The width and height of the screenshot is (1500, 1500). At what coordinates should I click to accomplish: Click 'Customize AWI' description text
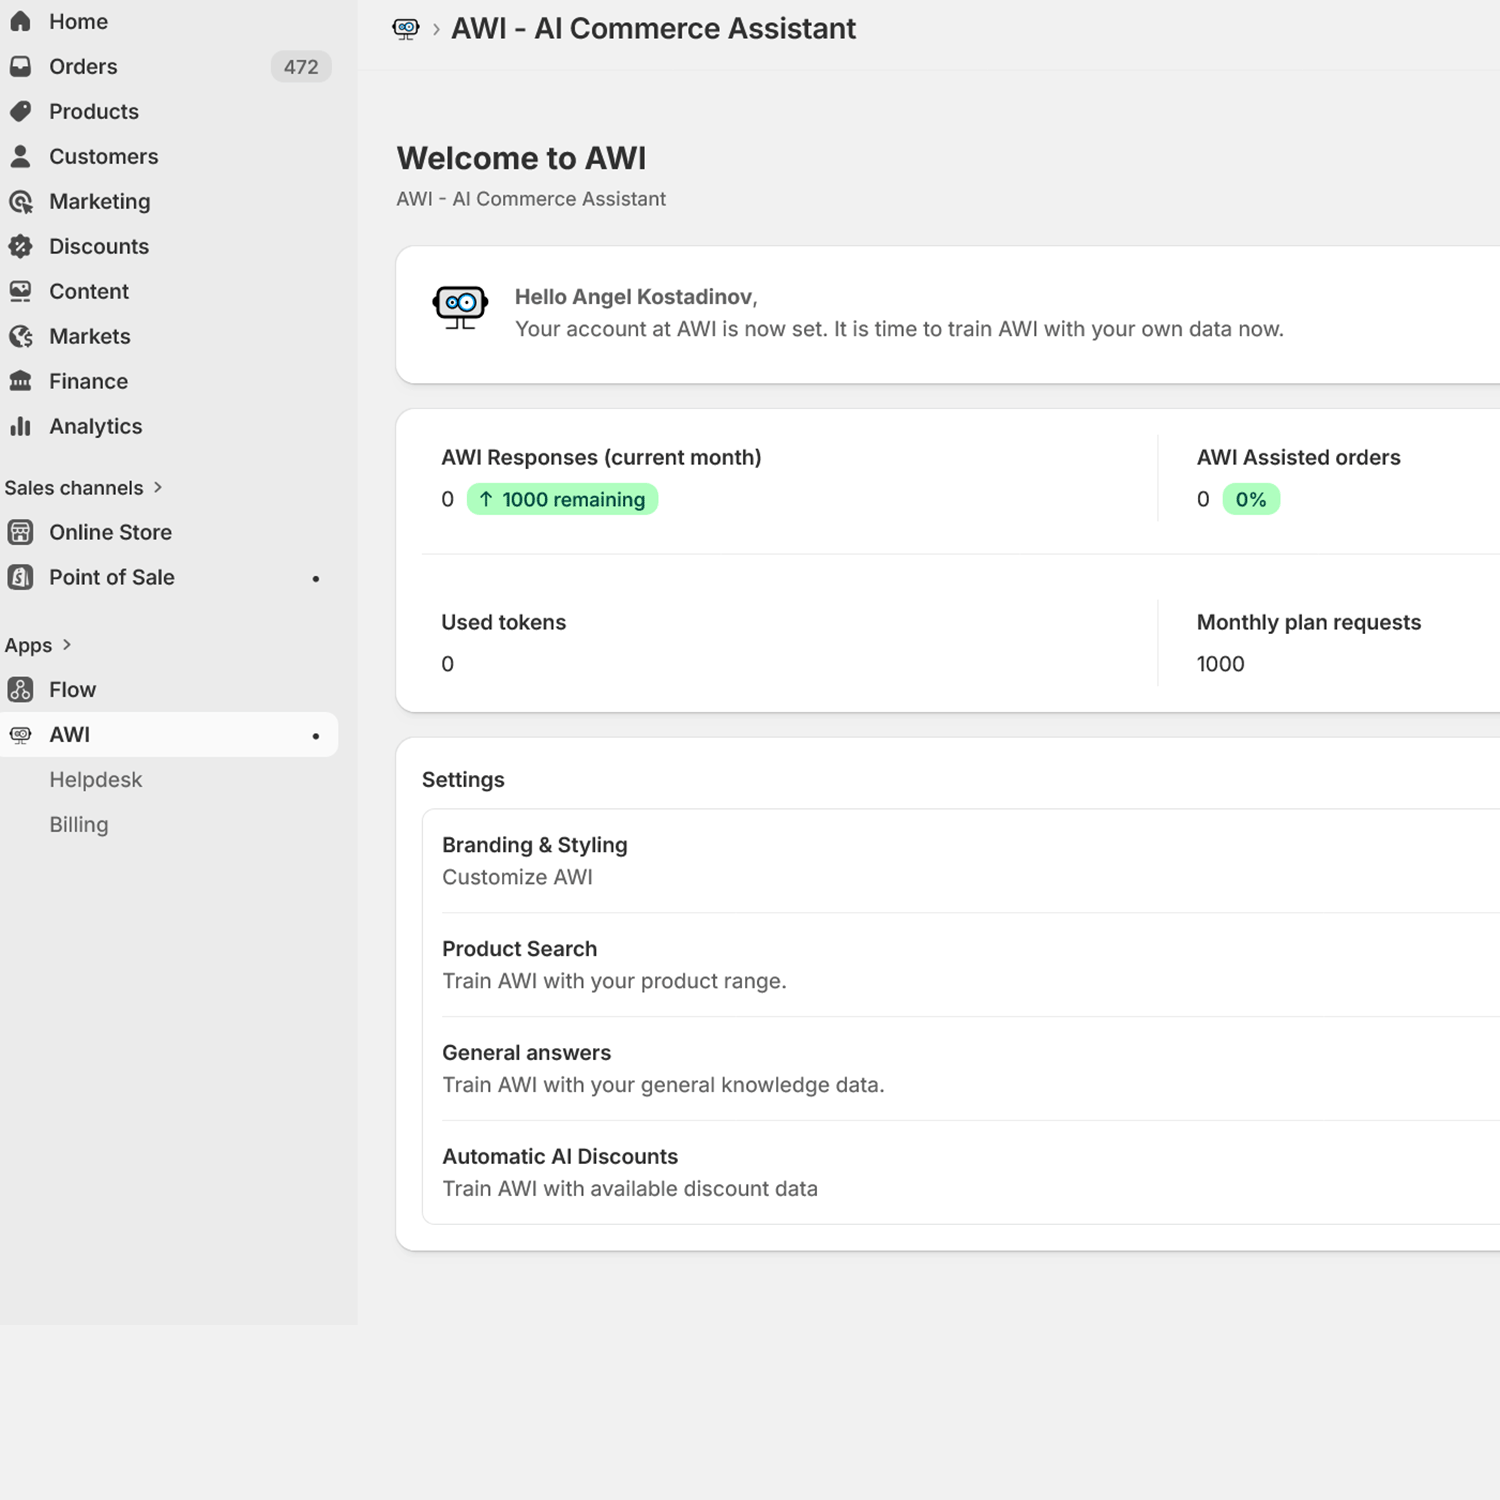pos(517,877)
